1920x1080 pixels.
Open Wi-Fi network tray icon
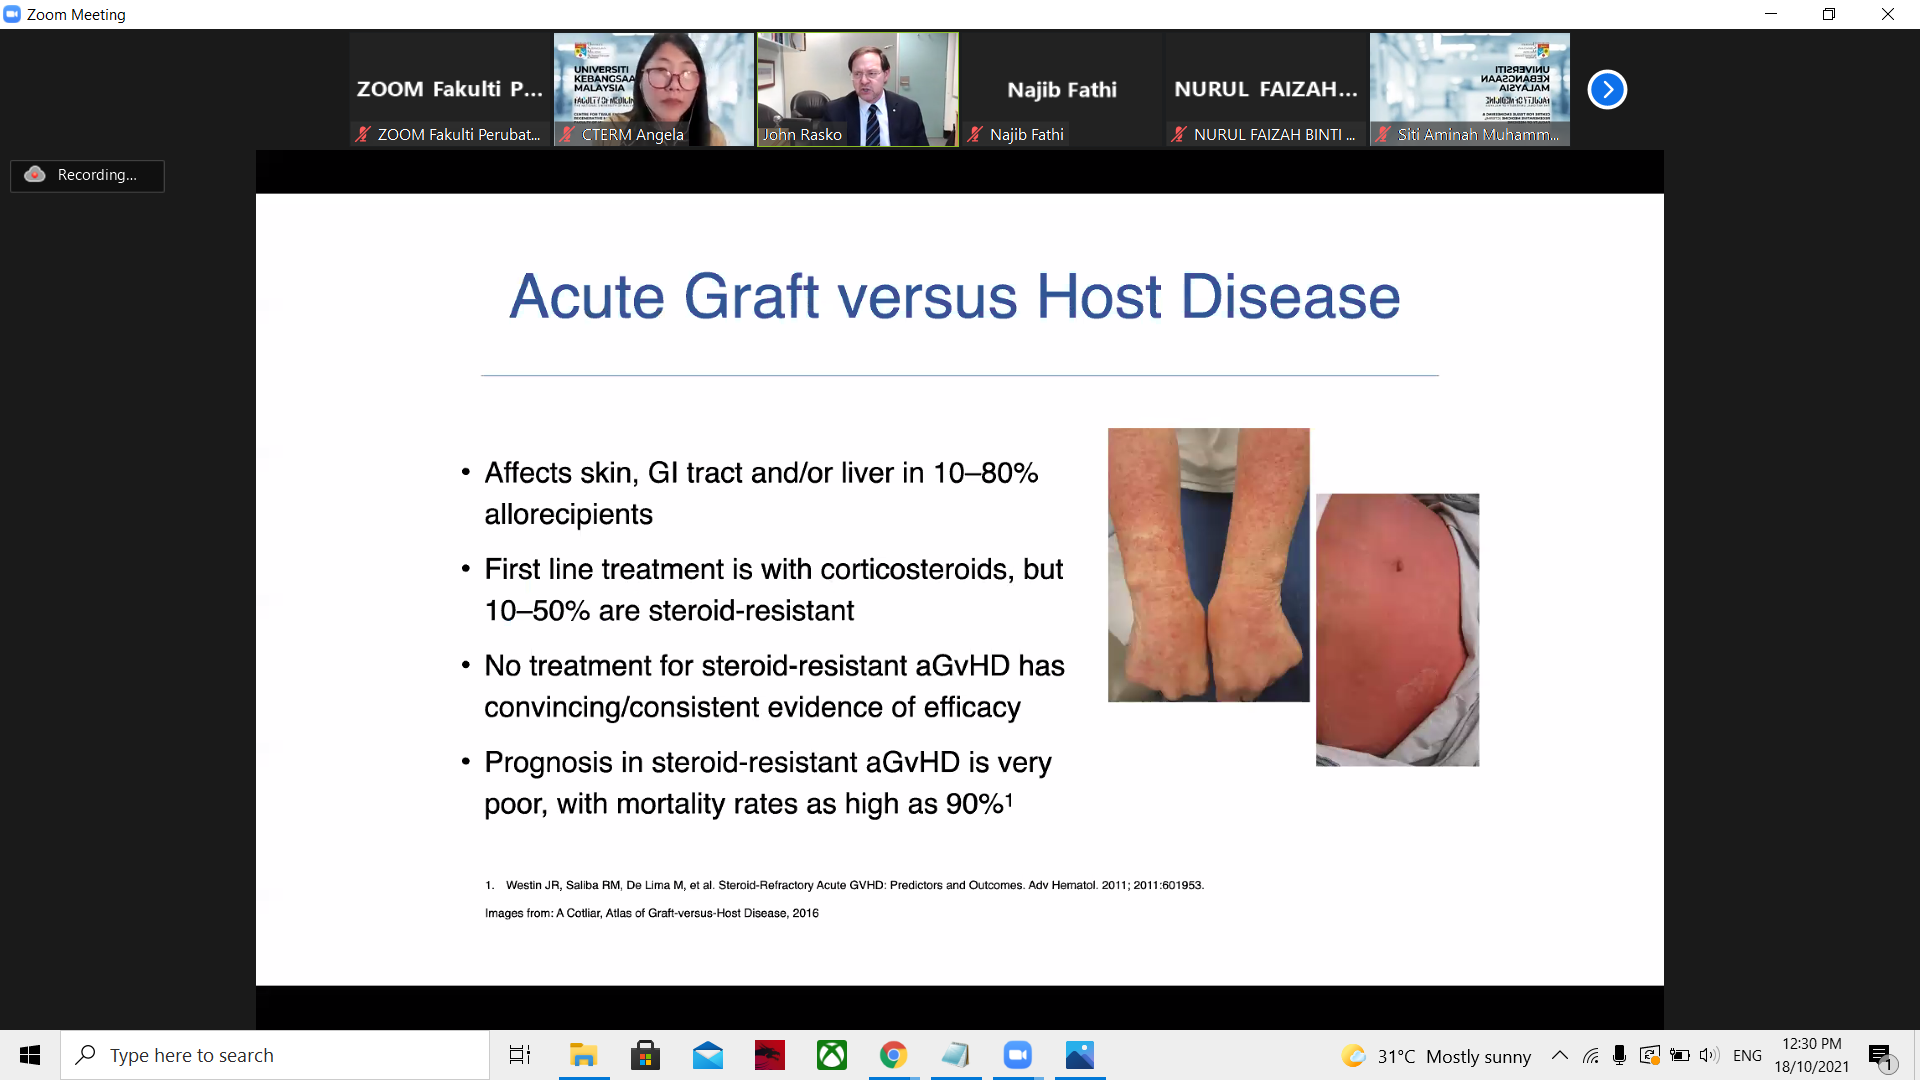pyautogui.click(x=1590, y=1055)
